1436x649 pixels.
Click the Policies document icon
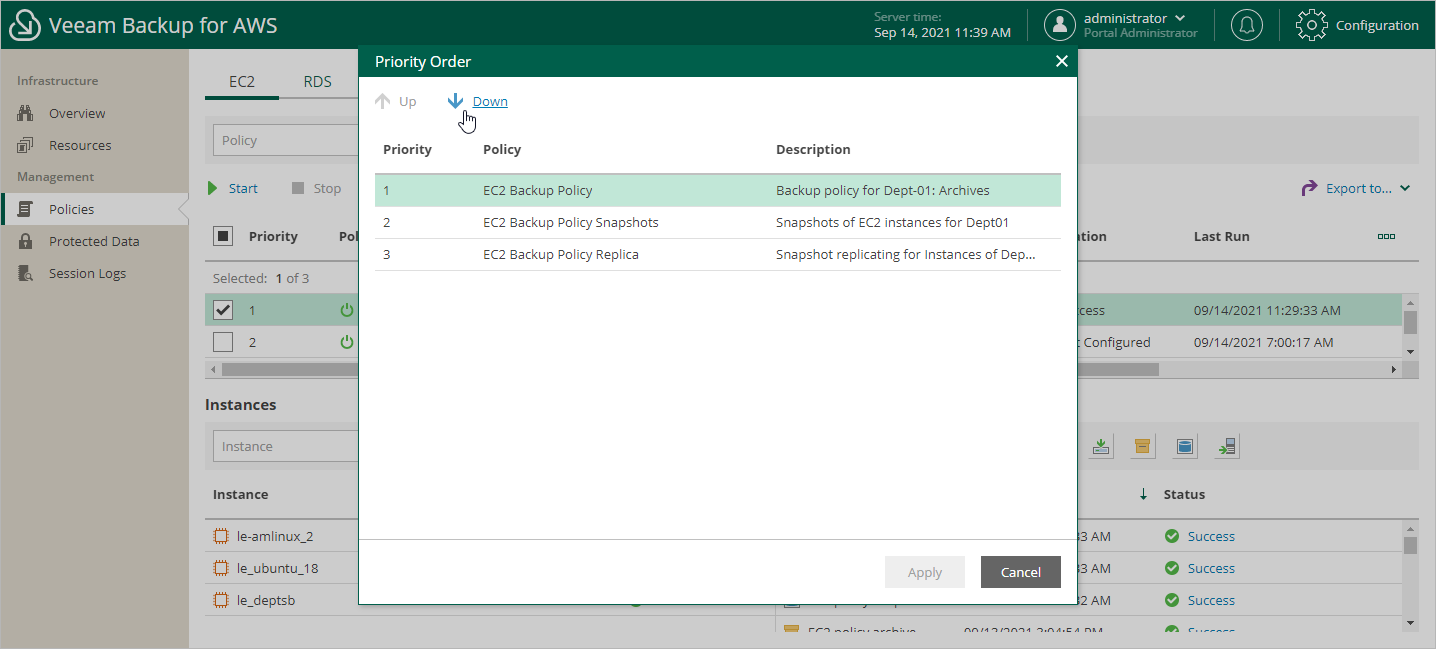26,209
